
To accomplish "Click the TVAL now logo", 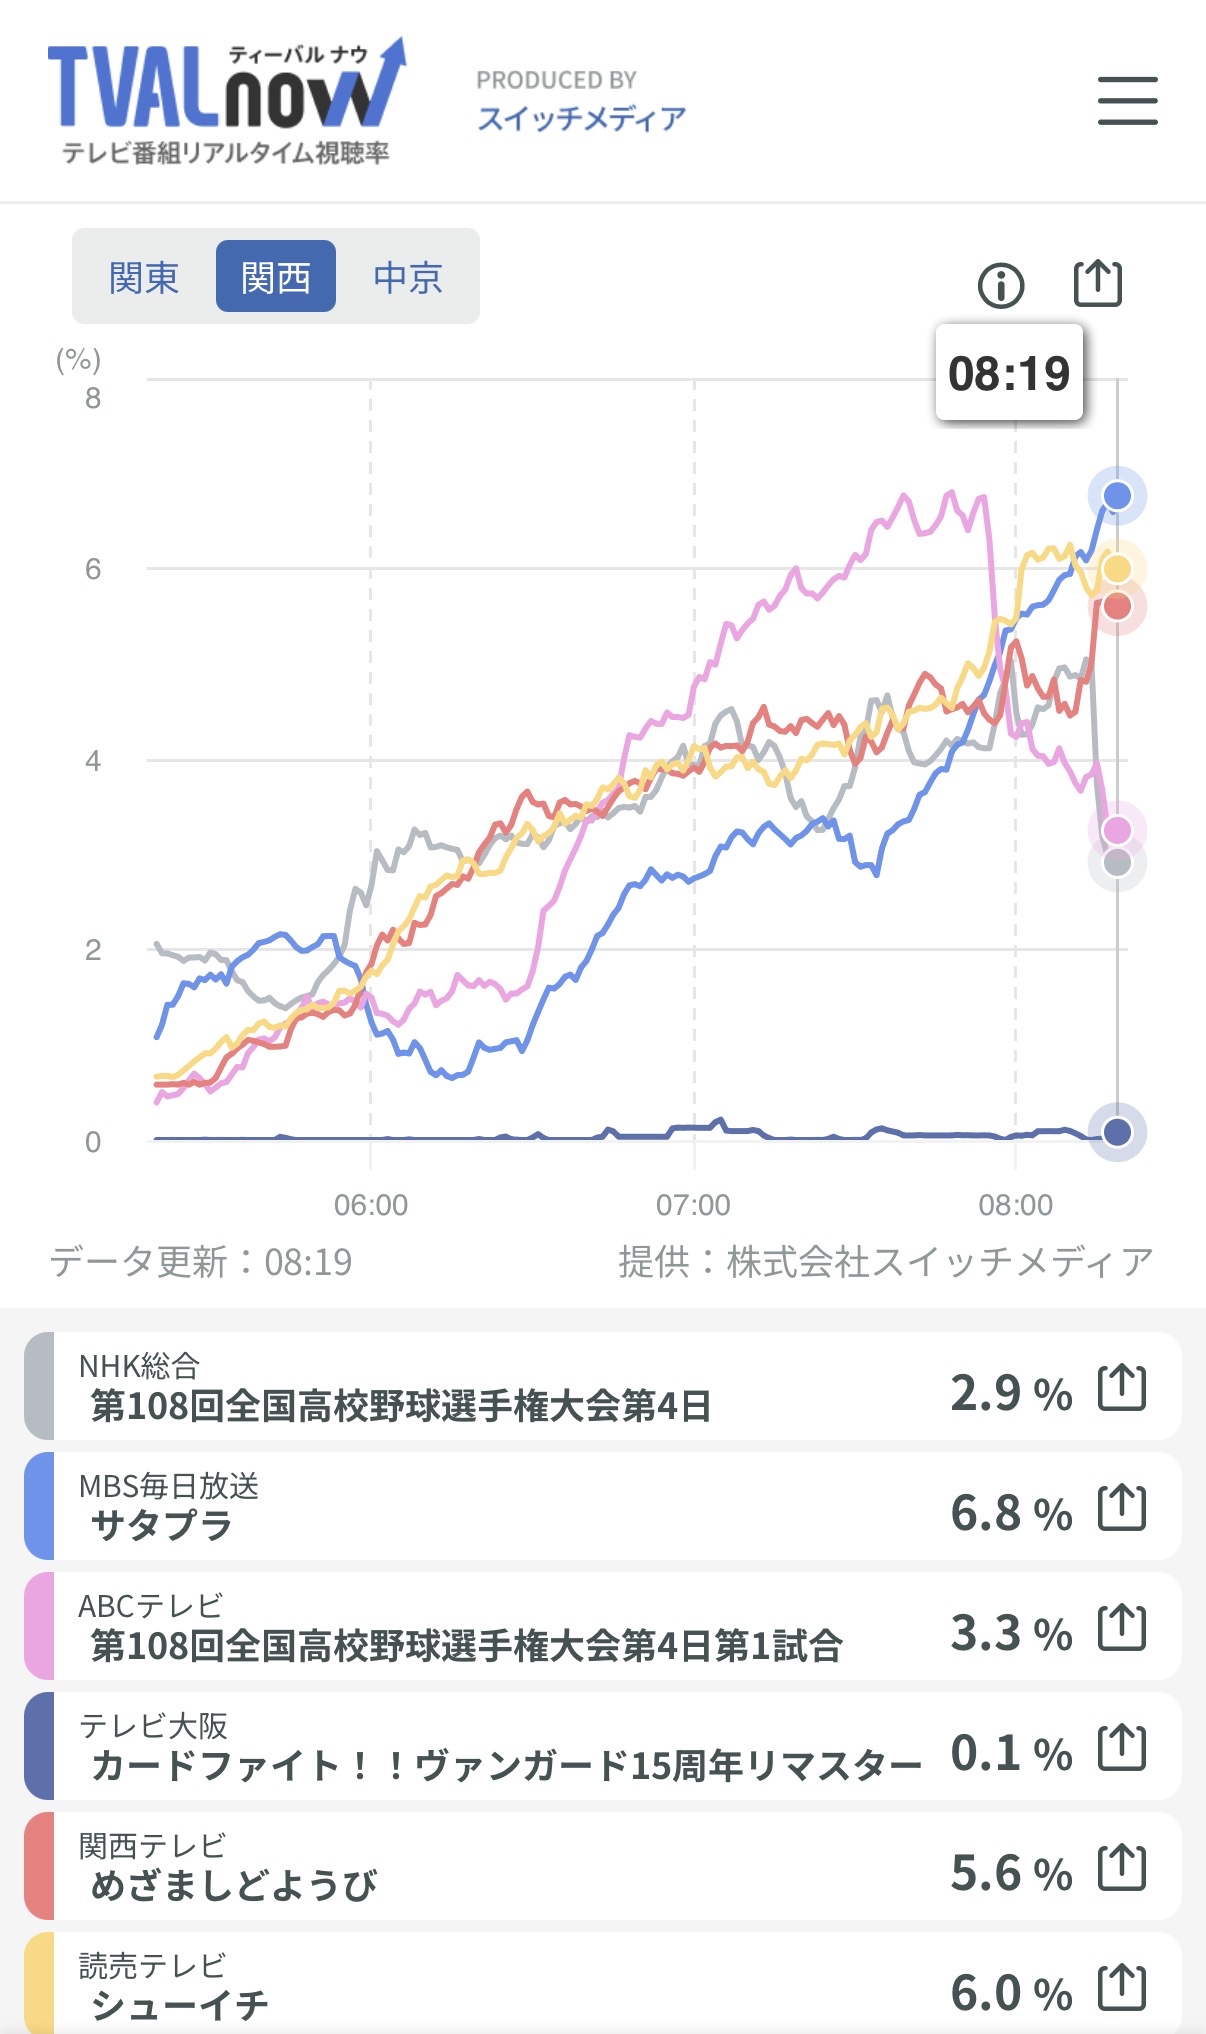I will point(226,101).
